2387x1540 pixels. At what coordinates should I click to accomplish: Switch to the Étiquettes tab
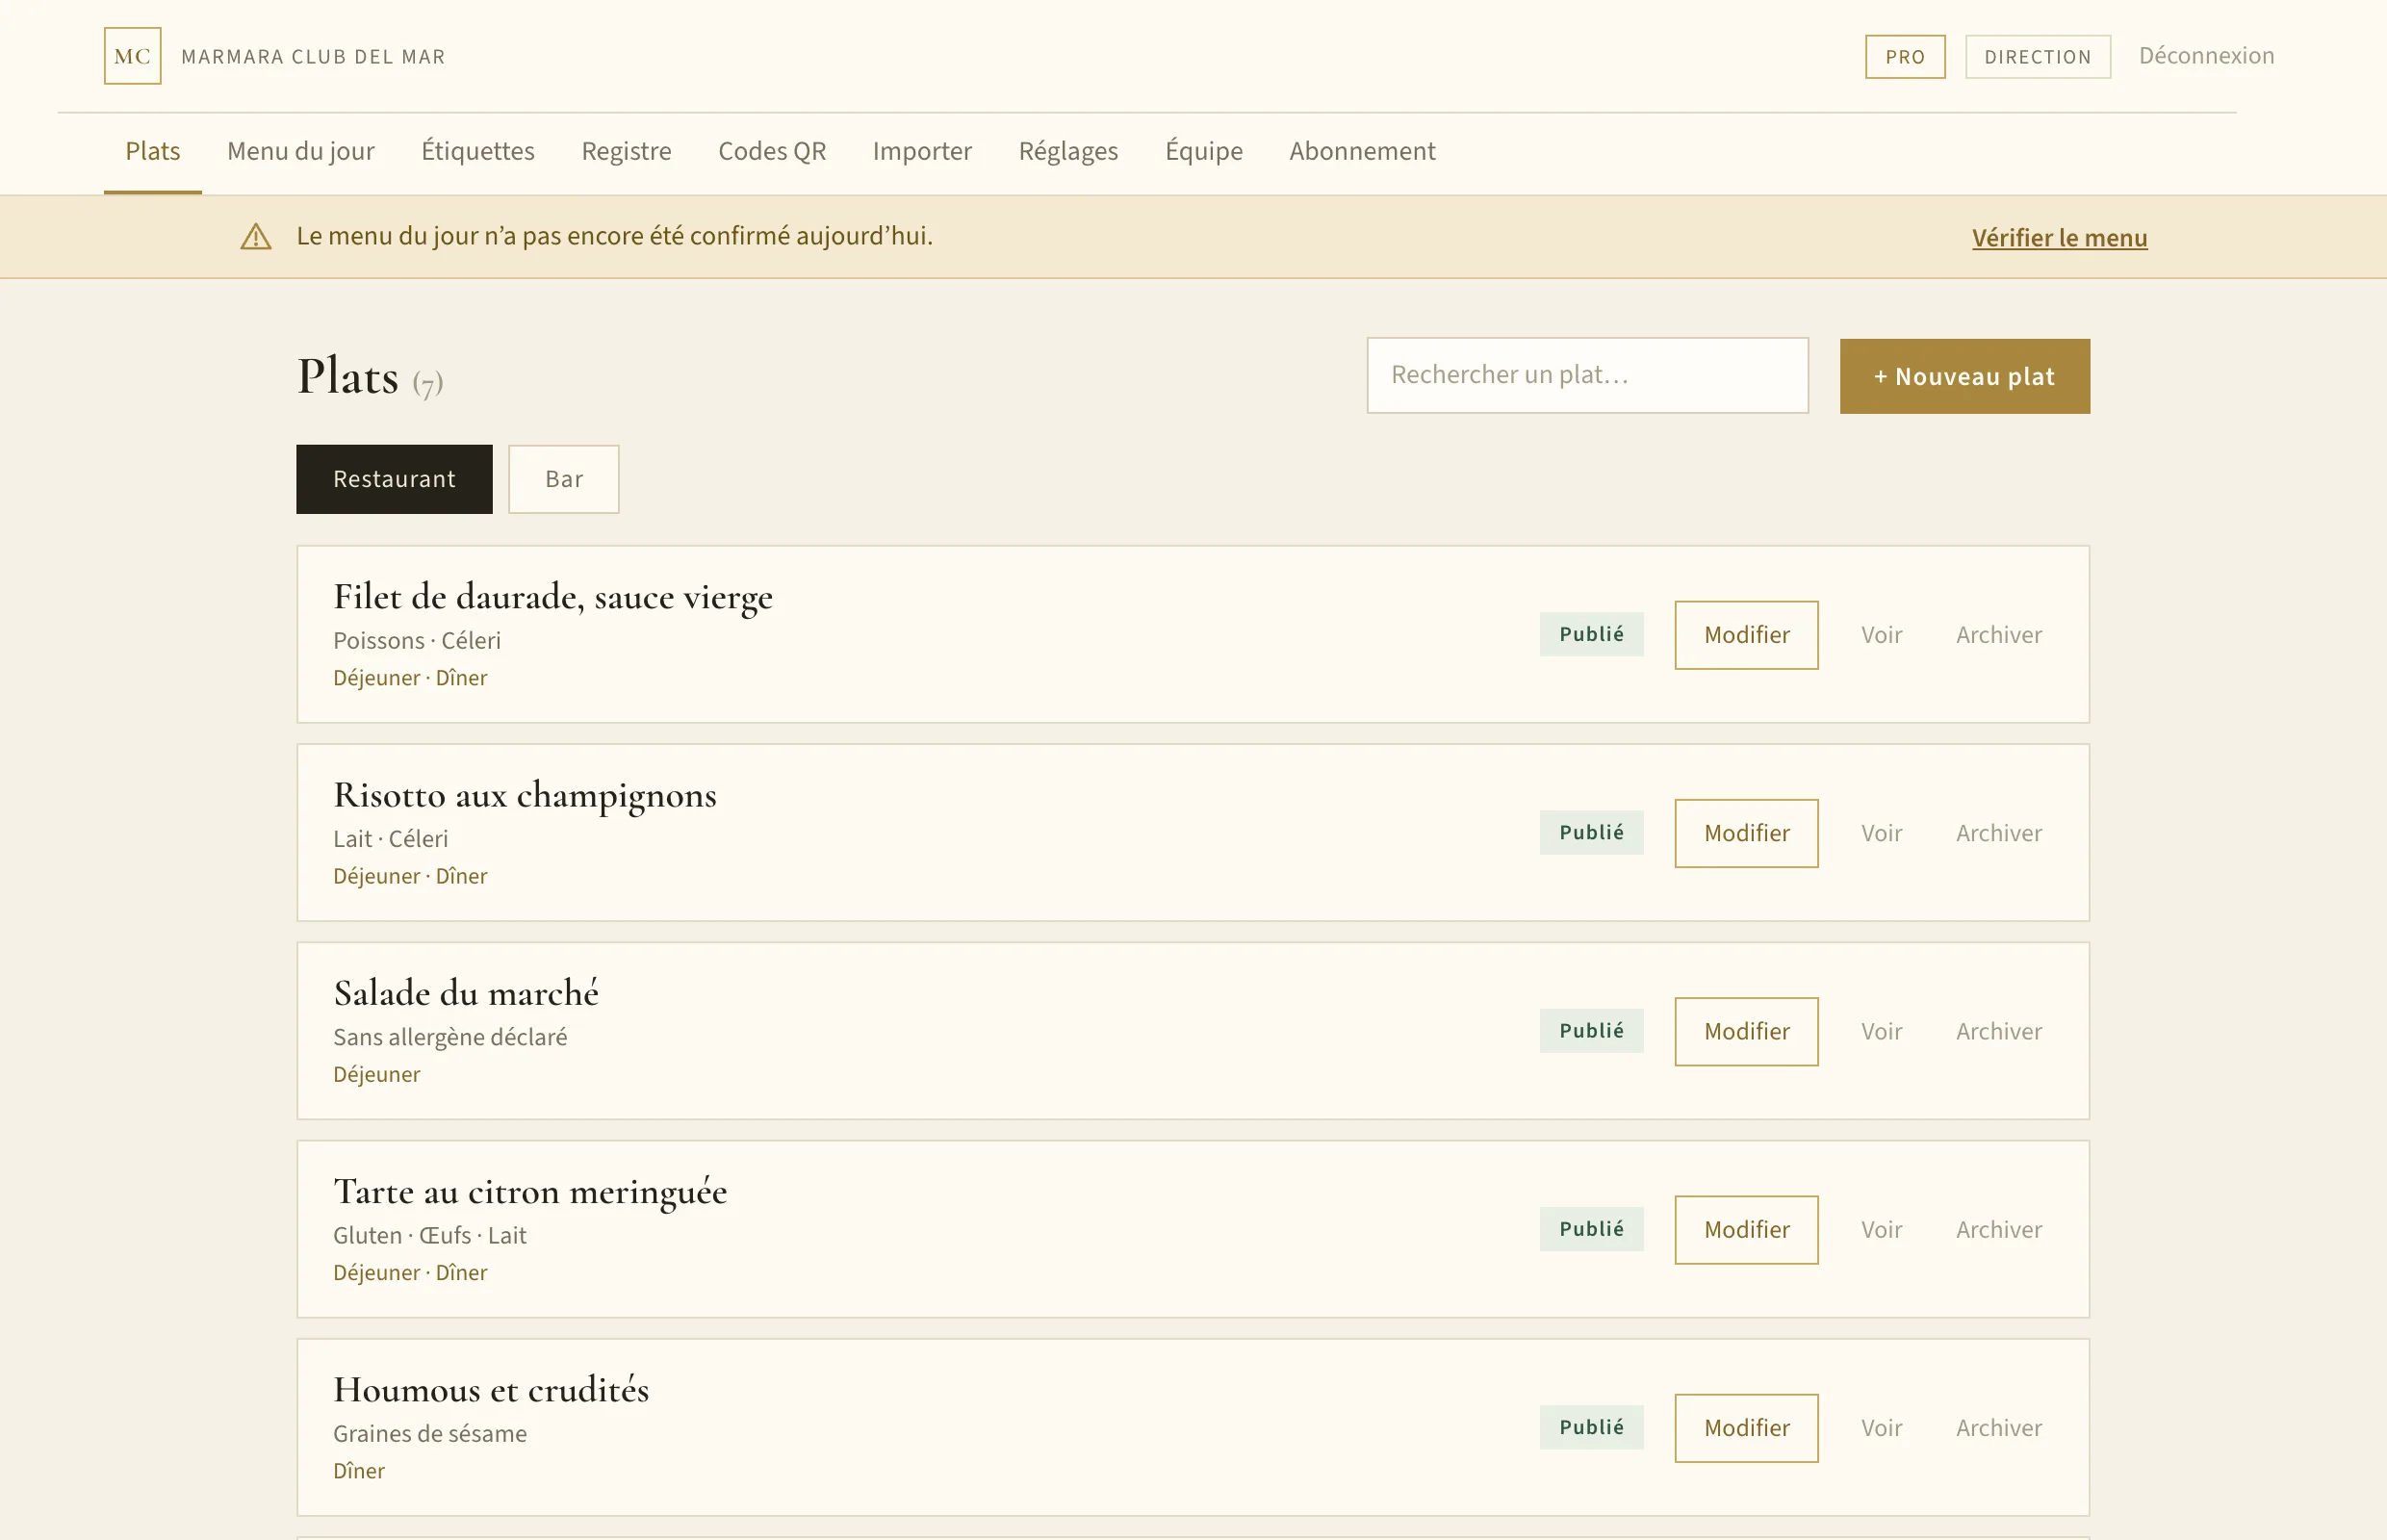(x=478, y=151)
